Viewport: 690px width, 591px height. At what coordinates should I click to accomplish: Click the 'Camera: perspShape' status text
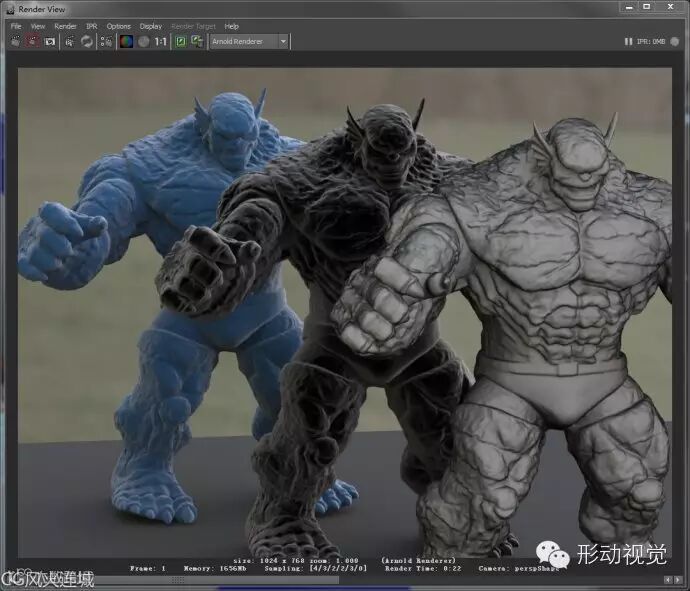click(x=518, y=569)
